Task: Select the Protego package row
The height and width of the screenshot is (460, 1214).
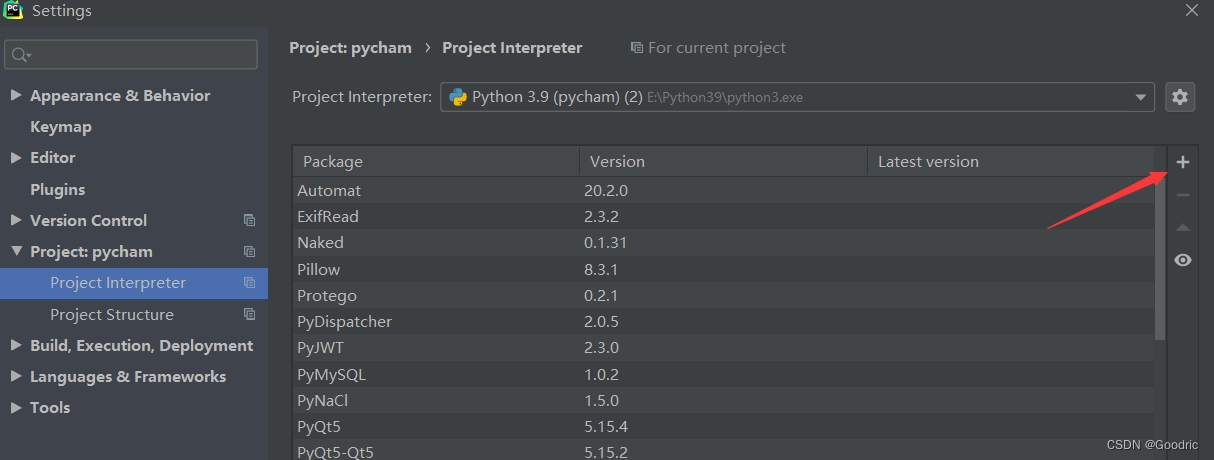Action: 723,295
